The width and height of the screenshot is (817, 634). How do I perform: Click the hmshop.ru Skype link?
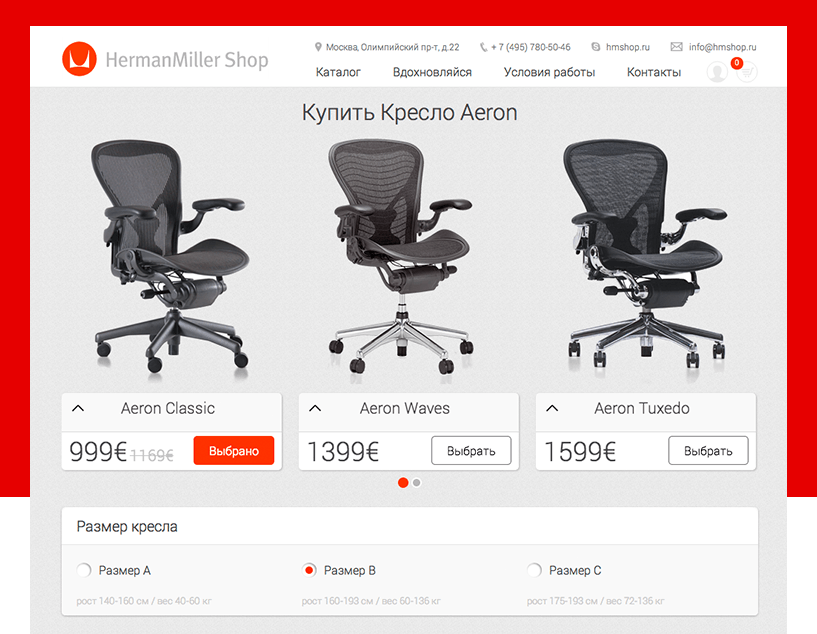[x=627, y=47]
